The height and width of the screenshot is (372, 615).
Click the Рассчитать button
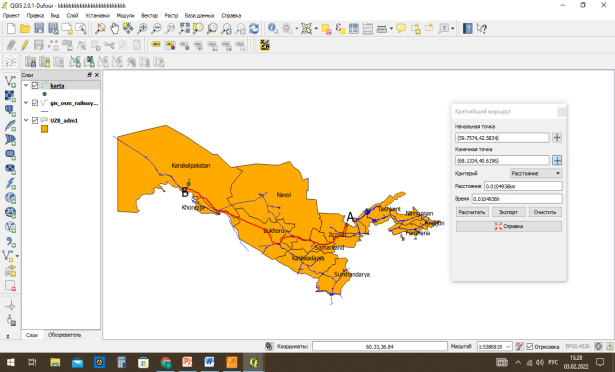click(x=472, y=212)
